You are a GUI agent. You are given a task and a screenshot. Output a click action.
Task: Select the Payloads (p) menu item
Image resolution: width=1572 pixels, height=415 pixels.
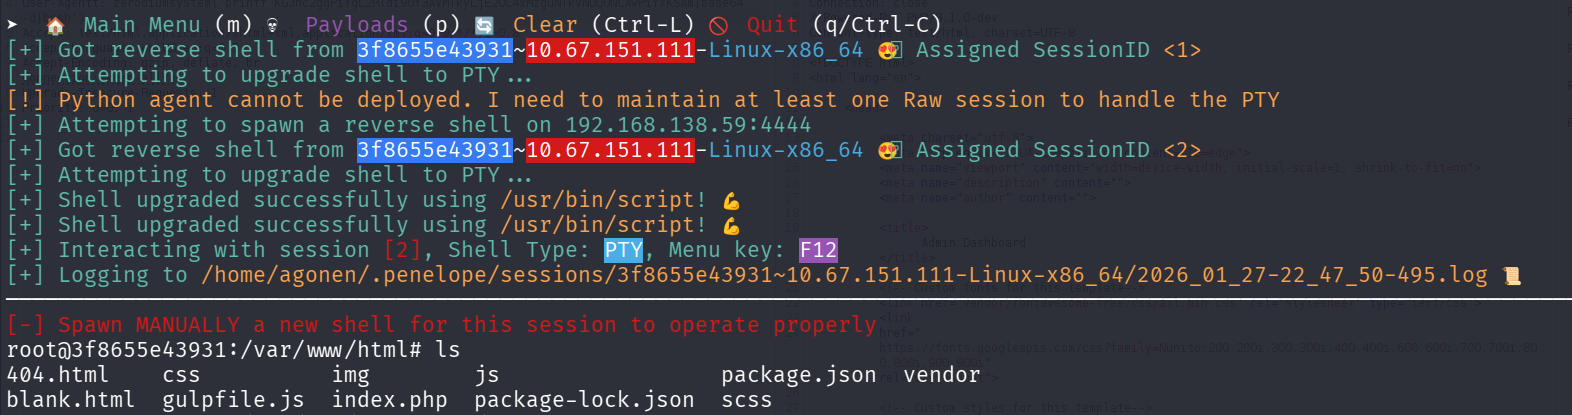click(383, 25)
